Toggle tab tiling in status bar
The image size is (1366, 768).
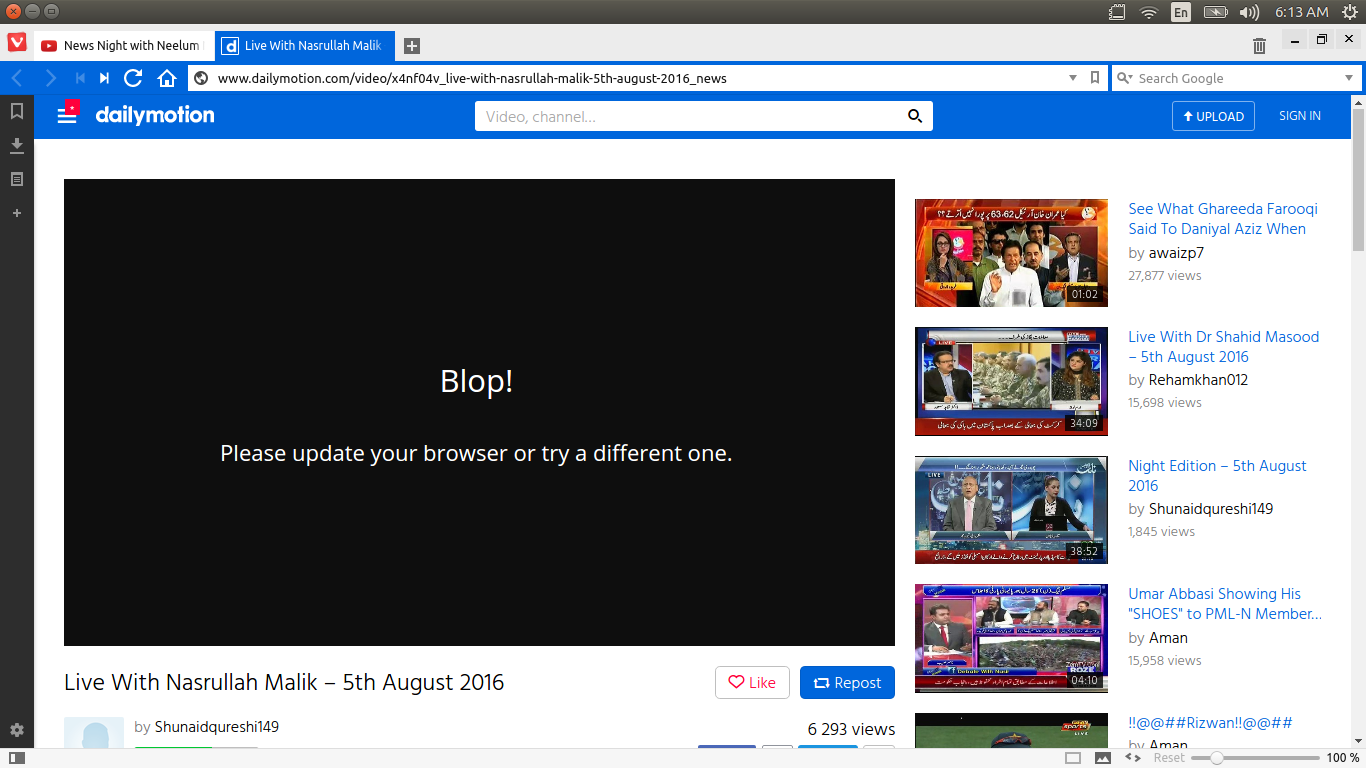(x=1073, y=758)
